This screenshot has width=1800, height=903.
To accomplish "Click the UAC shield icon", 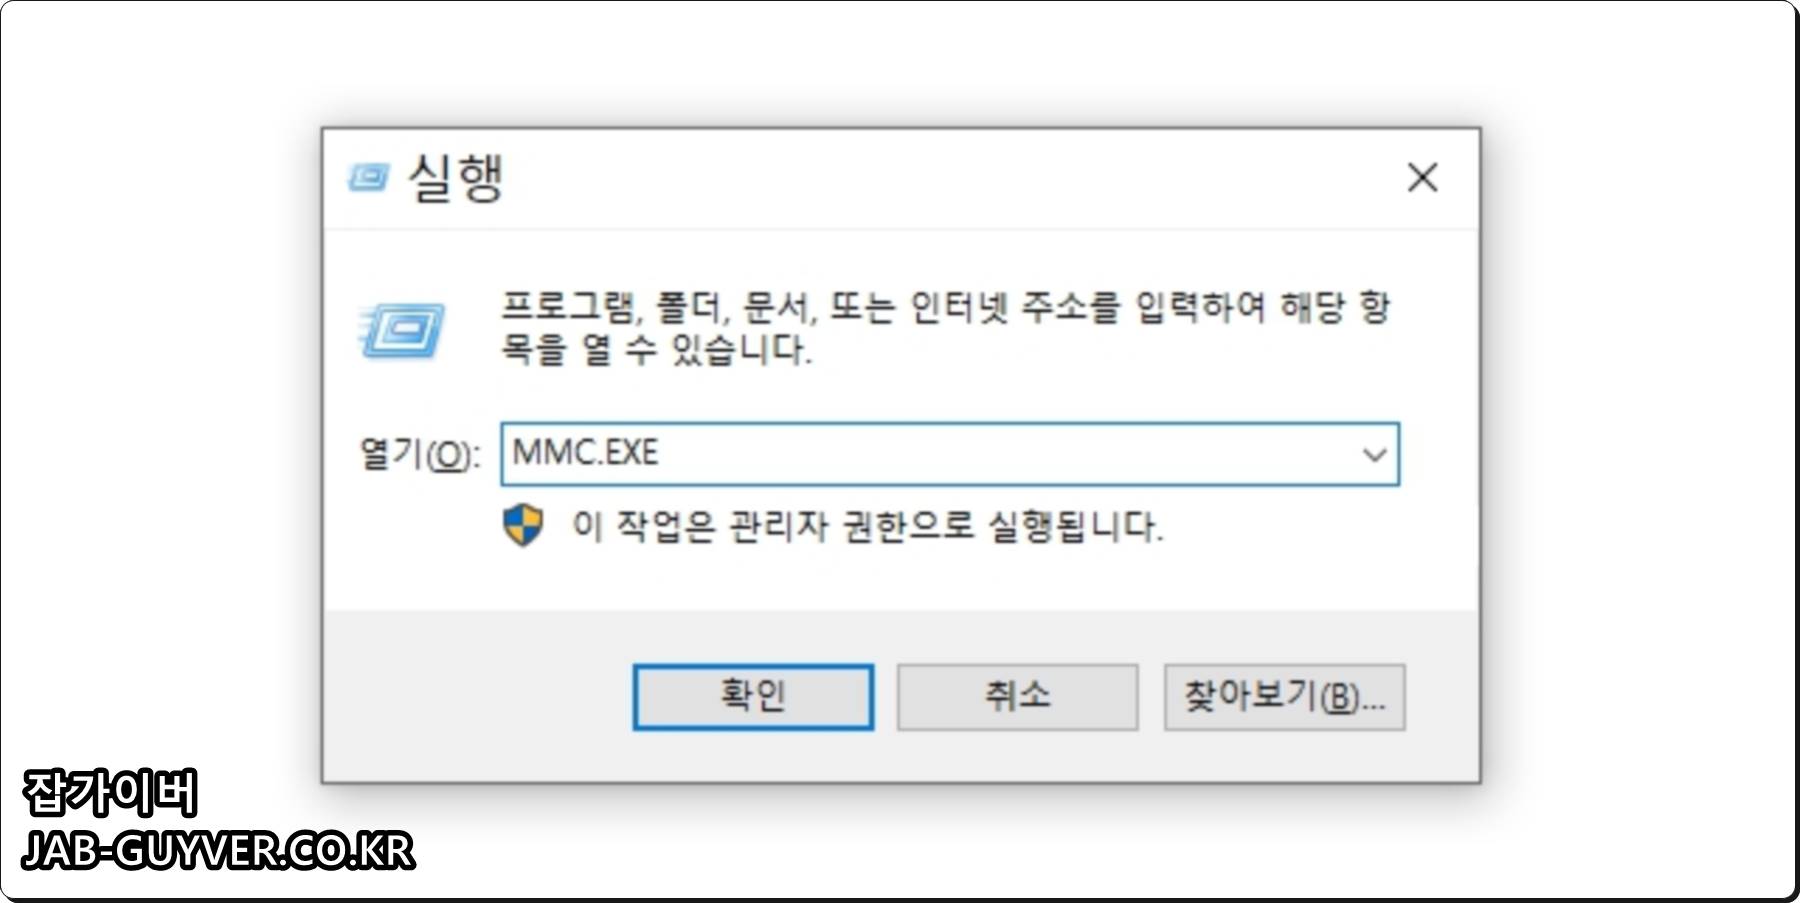I will [x=523, y=525].
